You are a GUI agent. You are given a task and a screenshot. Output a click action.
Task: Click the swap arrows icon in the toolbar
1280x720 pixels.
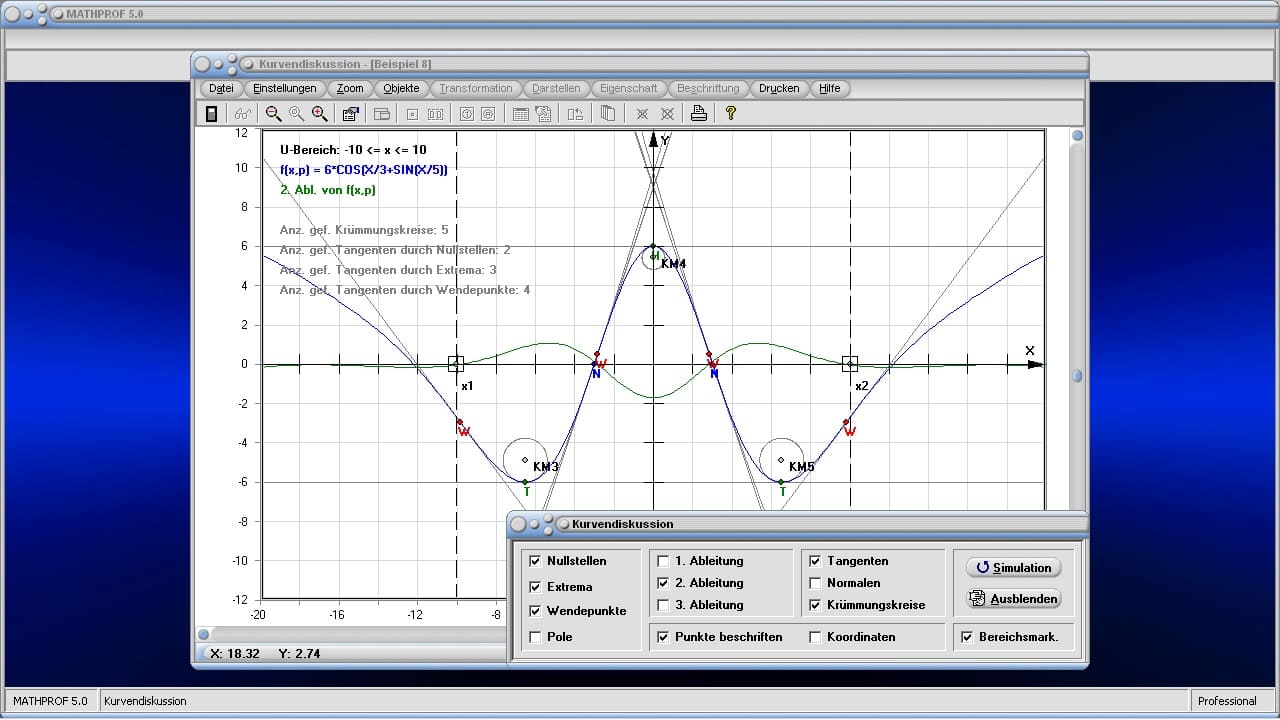[575, 114]
